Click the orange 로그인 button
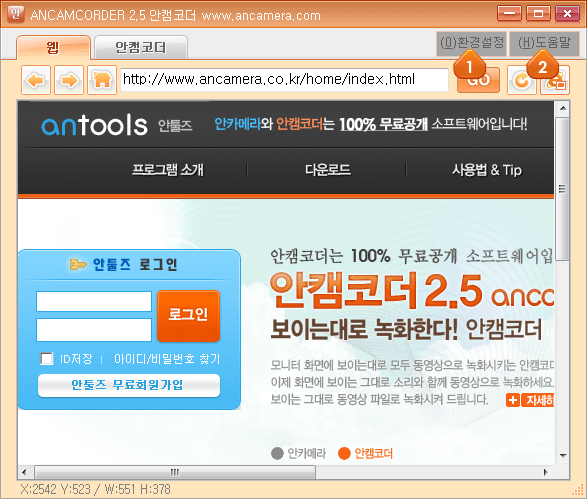 click(188, 316)
